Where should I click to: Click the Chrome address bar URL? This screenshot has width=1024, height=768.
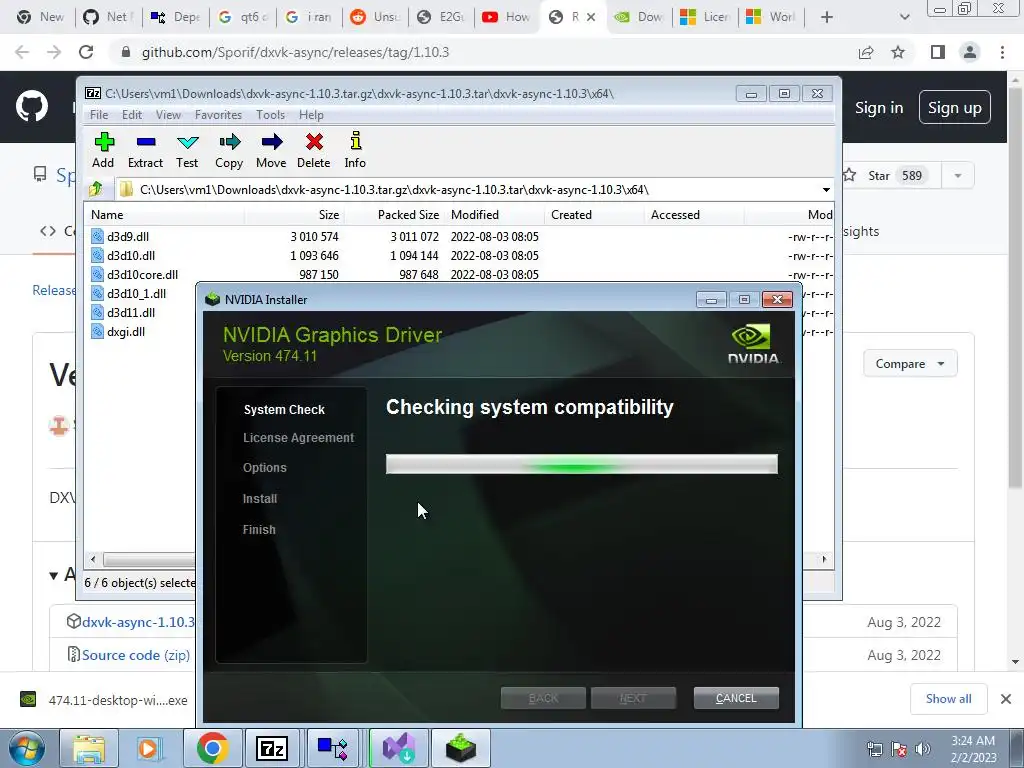pyautogui.click(x=295, y=52)
